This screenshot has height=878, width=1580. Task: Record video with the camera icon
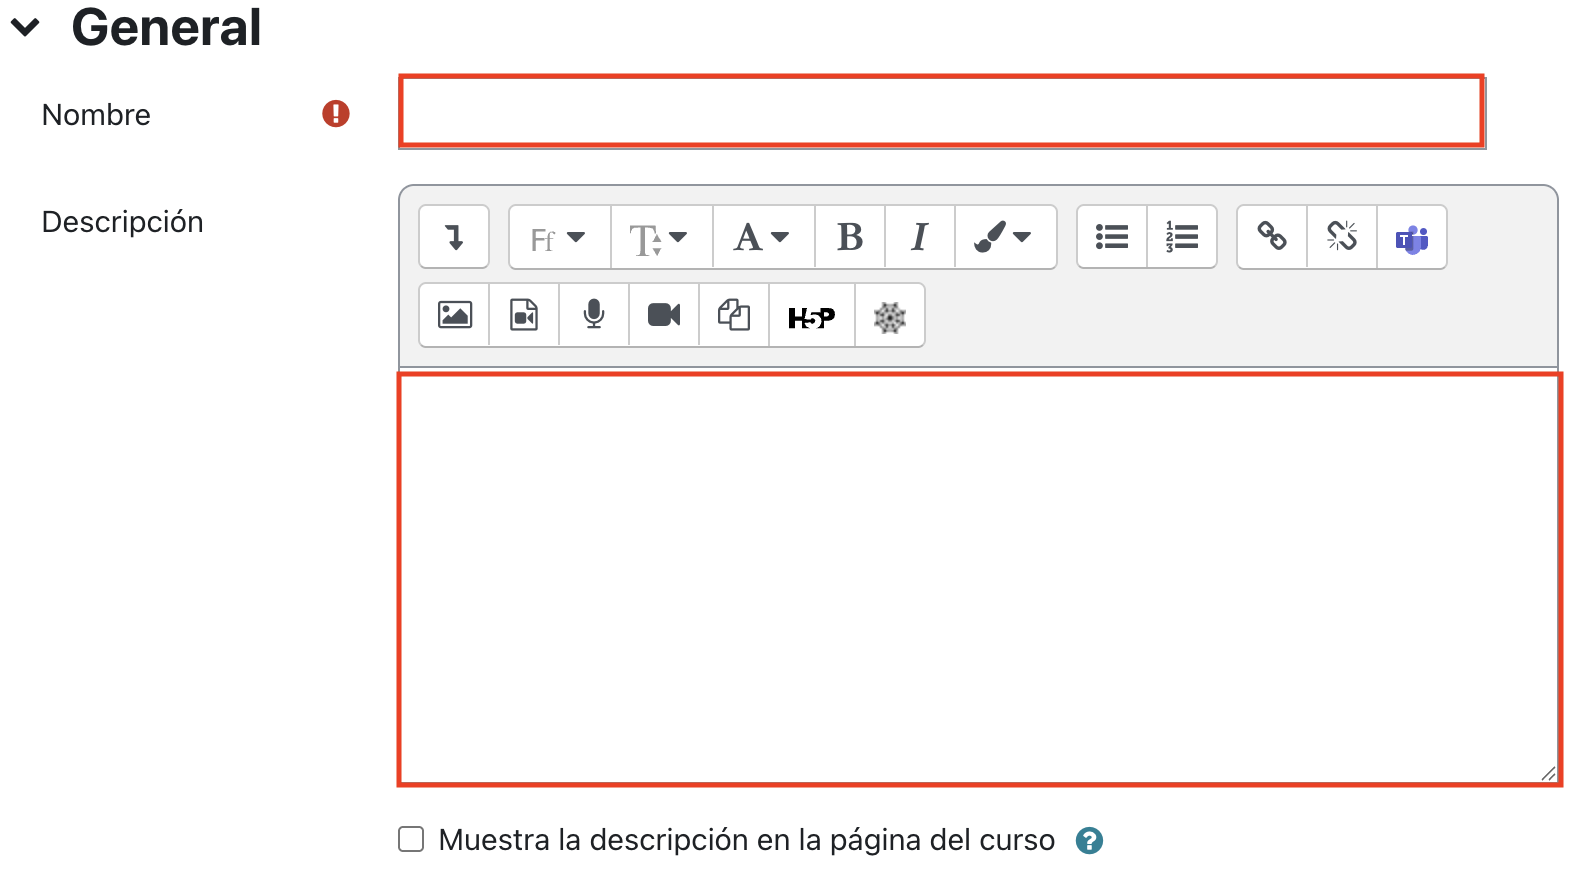pyautogui.click(x=664, y=315)
